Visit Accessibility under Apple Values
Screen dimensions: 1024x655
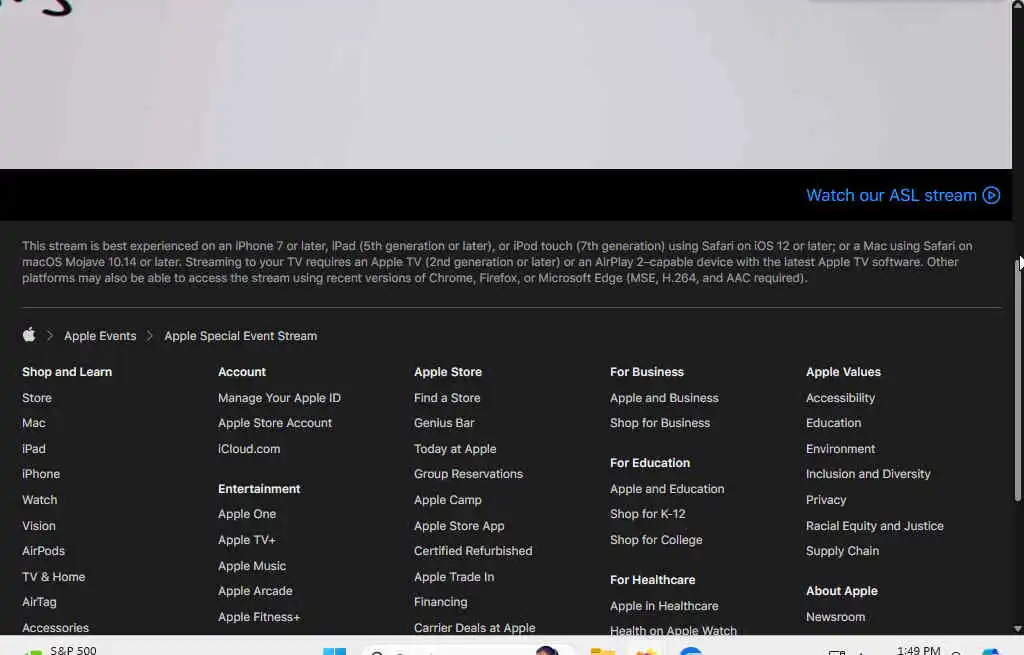840,398
